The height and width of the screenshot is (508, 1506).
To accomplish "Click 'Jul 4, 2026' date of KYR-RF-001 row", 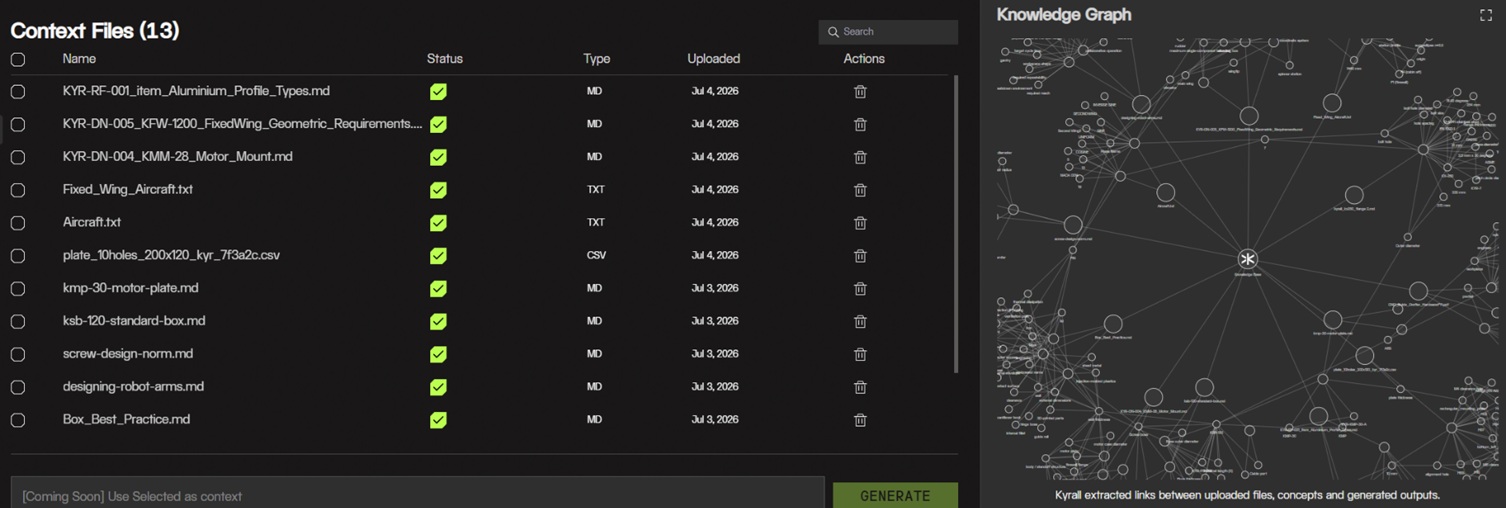I will (x=715, y=91).
